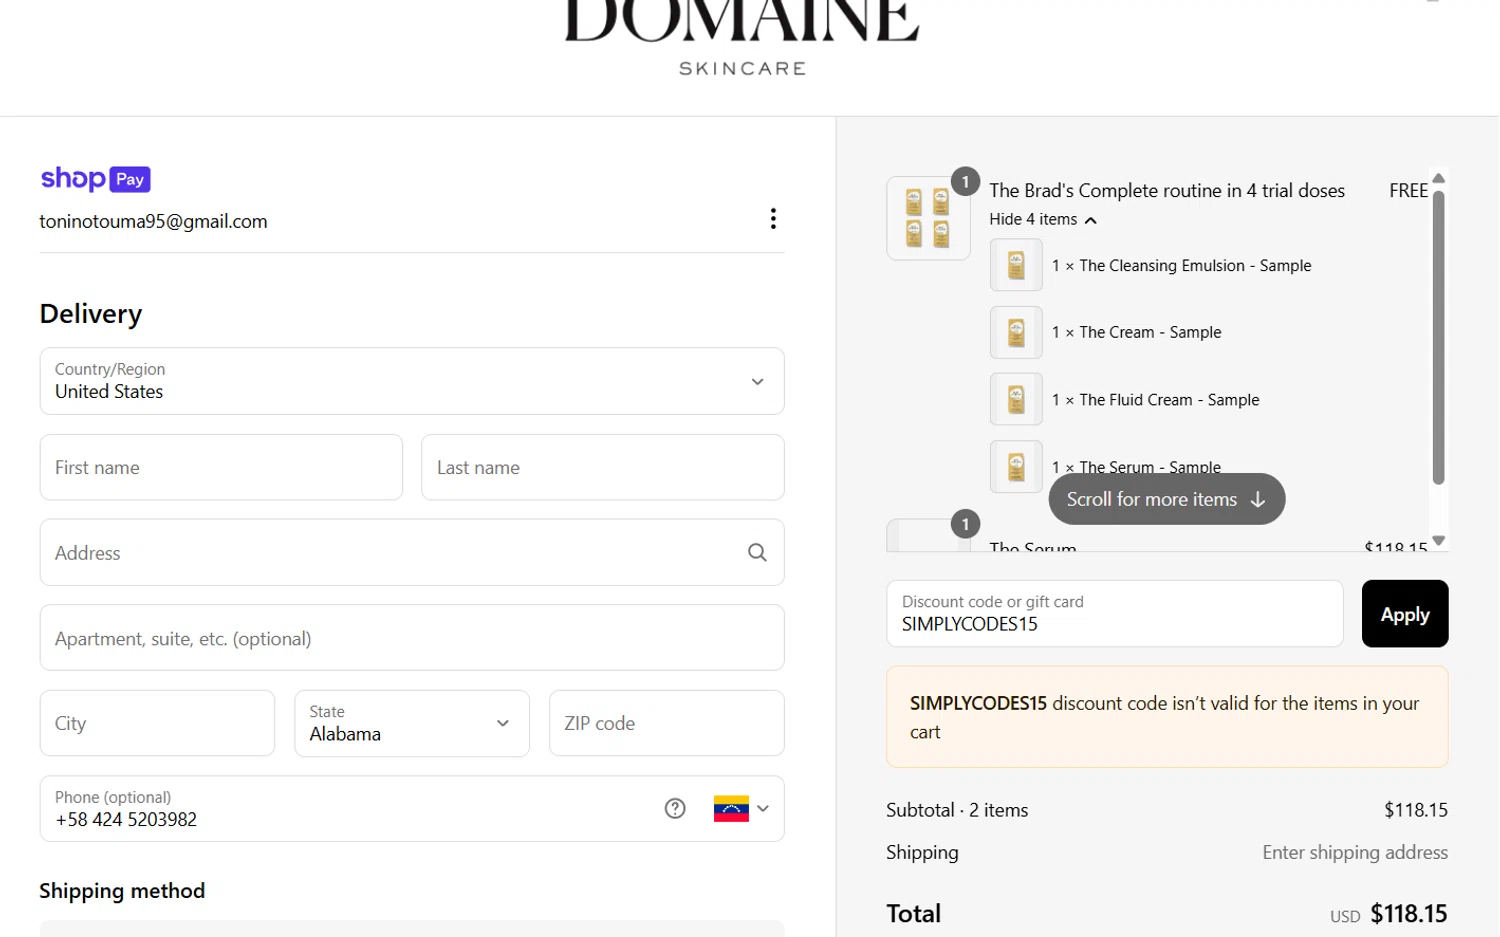
Task: Open the three-dot account options menu
Action: coord(773,219)
